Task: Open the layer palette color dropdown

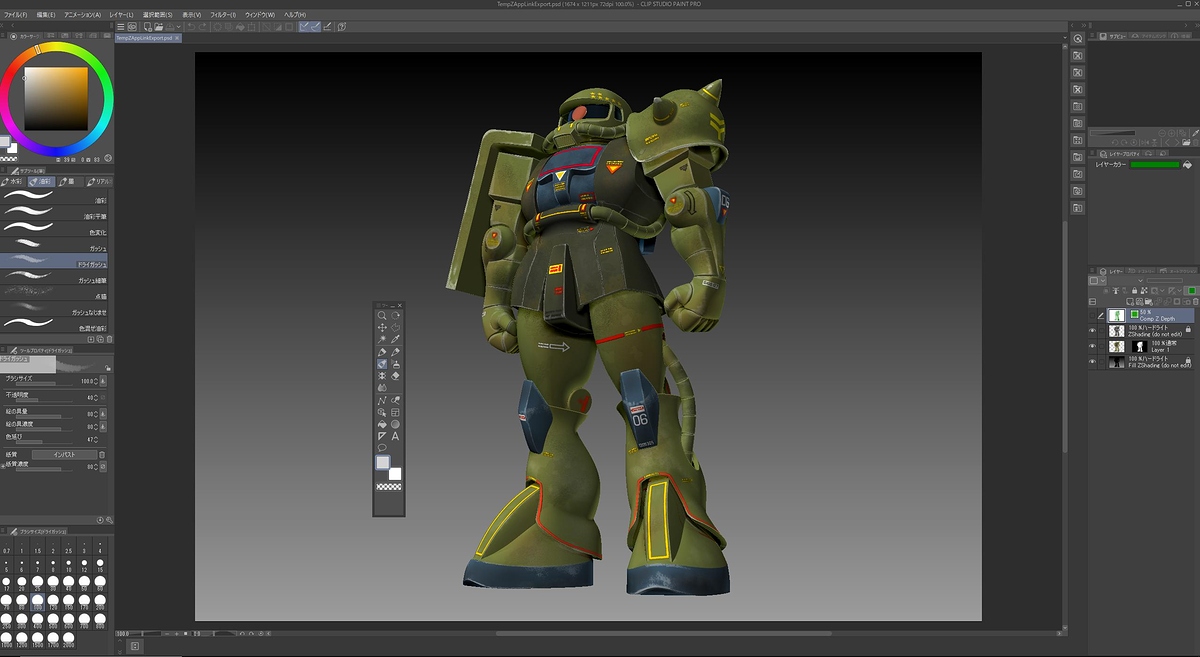Action: tap(1096, 280)
